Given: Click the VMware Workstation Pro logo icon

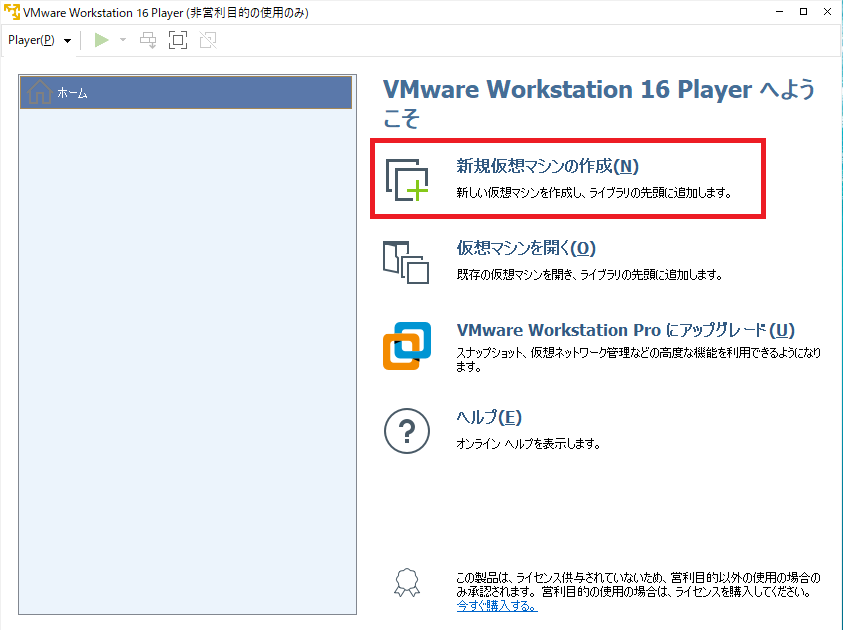Looking at the screenshot, I should [407, 346].
